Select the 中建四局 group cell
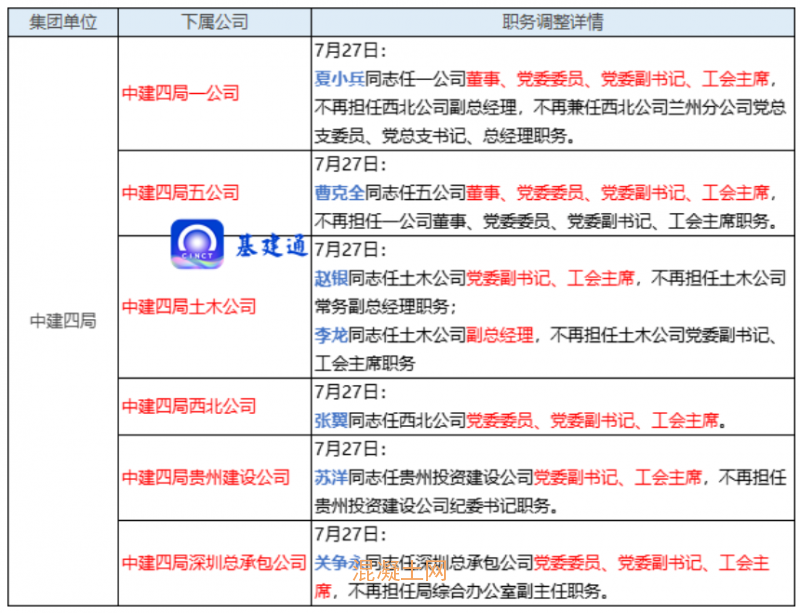This screenshot has width=800, height=613. point(63,321)
